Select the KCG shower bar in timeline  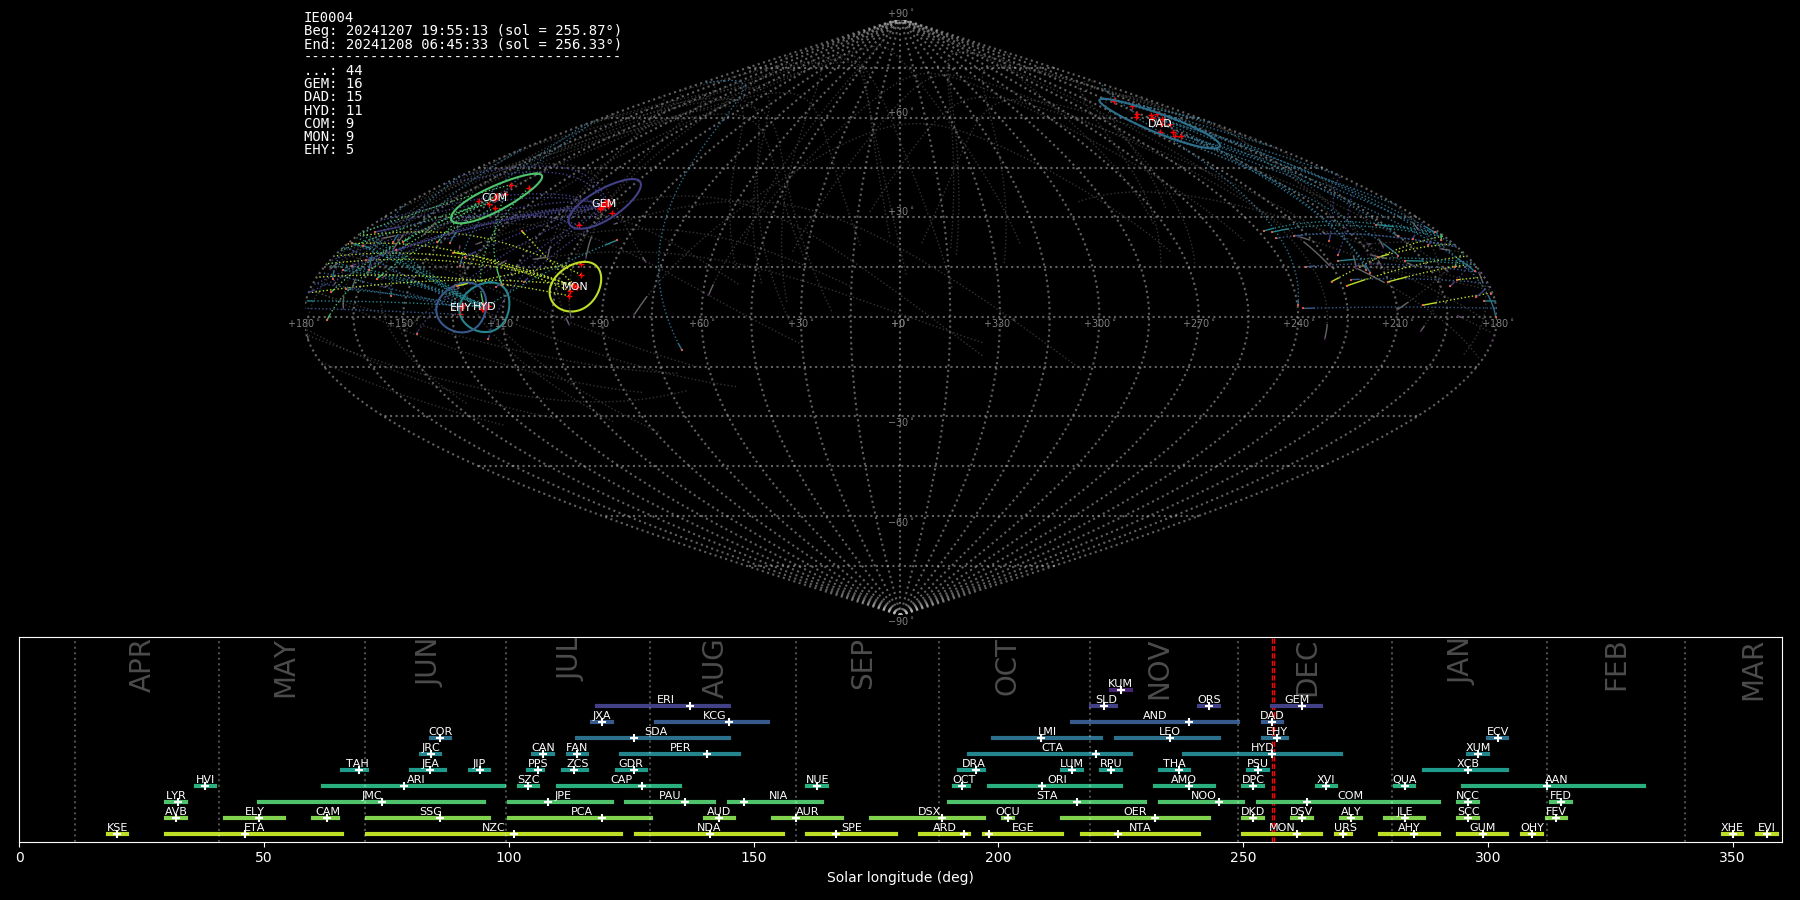point(712,722)
